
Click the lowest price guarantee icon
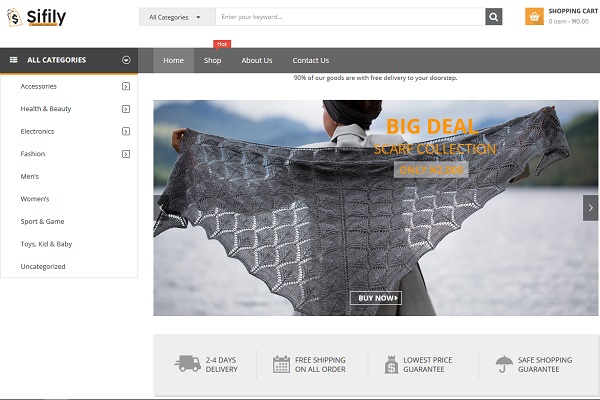[388, 364]
